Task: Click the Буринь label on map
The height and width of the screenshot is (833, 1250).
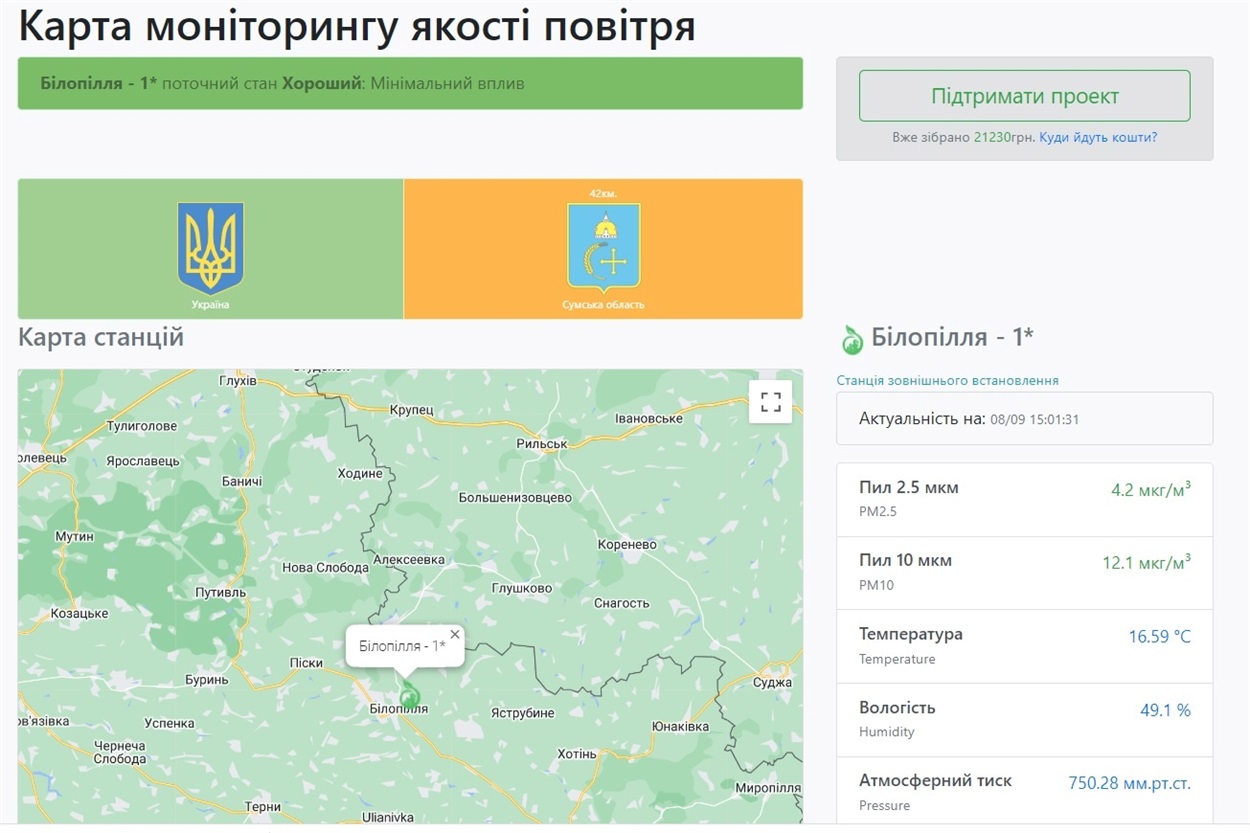Action: click(x=207, y=680)
